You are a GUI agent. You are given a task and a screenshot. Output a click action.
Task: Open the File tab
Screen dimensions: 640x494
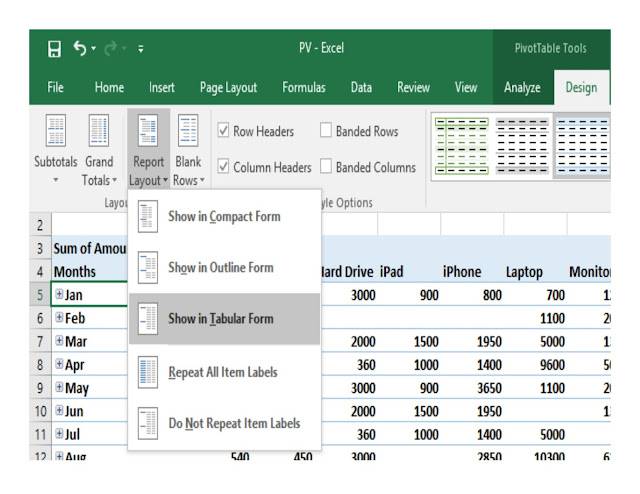(56, 87)
